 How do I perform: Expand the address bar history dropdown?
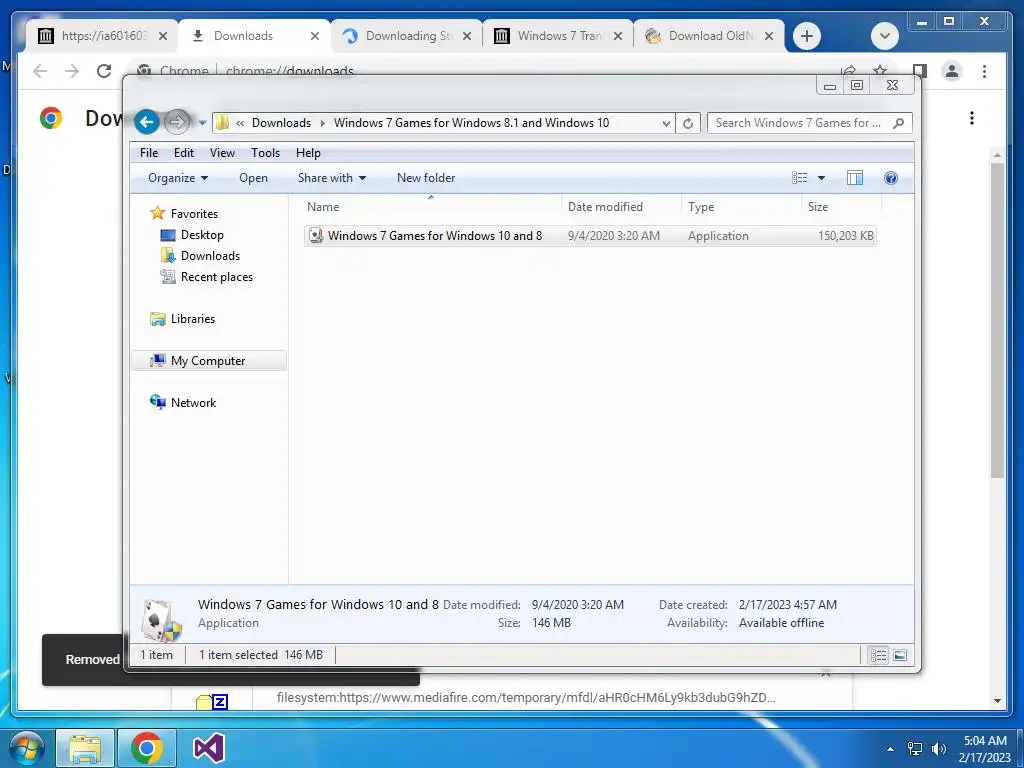665,123
